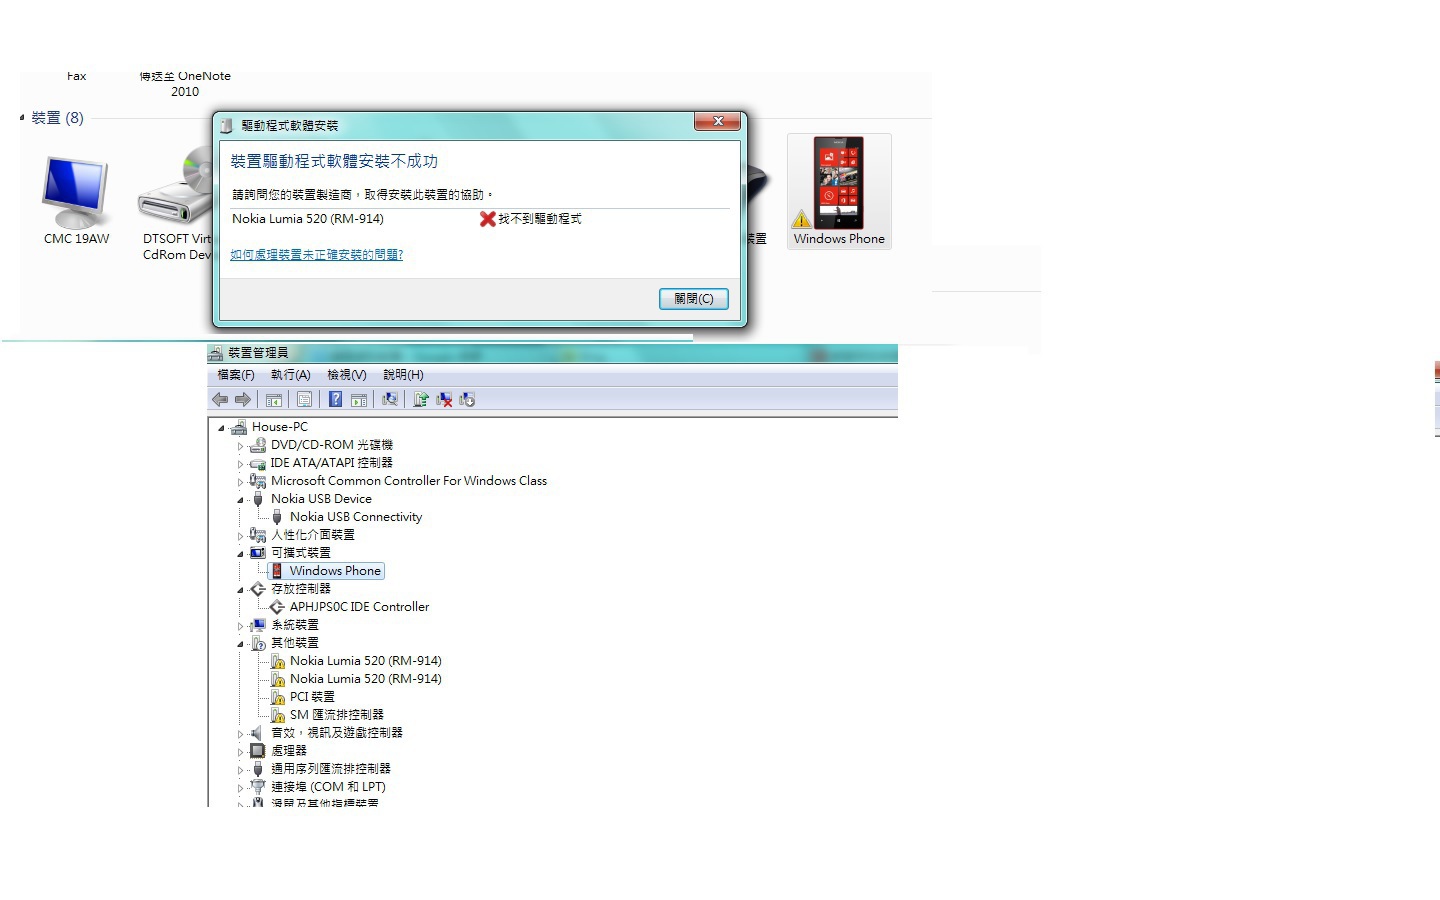Close the 驅動程式軟體安裝 dialog with X

pos(718,121)
